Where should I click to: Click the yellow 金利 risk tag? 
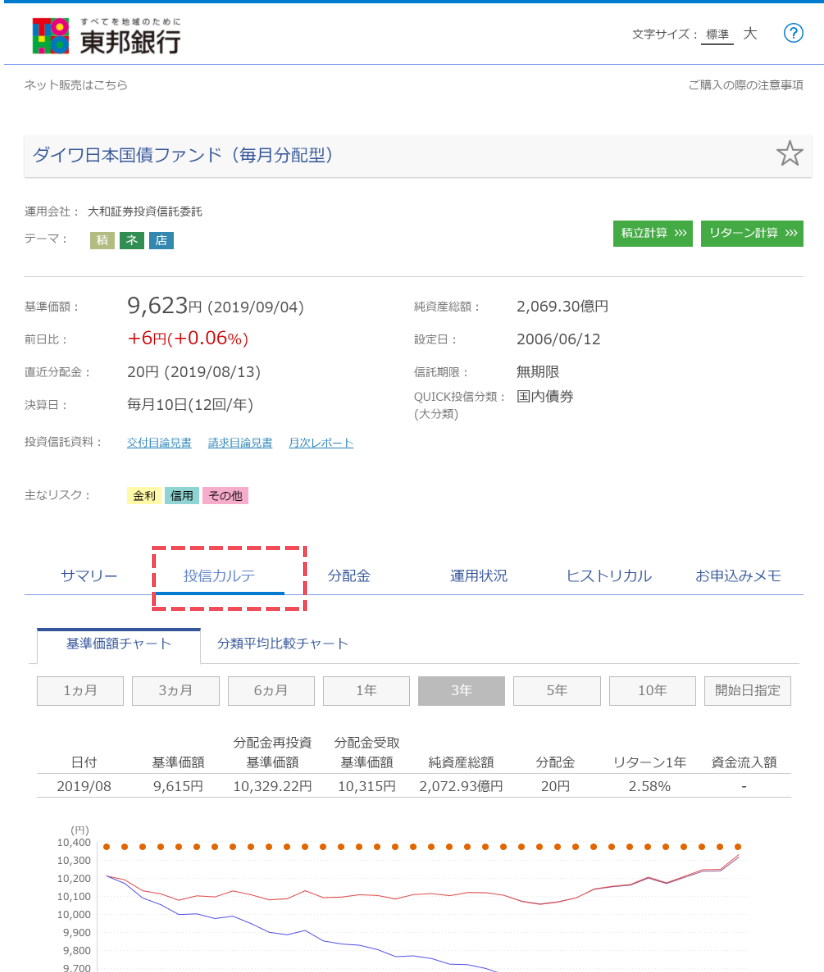[x=144, y=495]
